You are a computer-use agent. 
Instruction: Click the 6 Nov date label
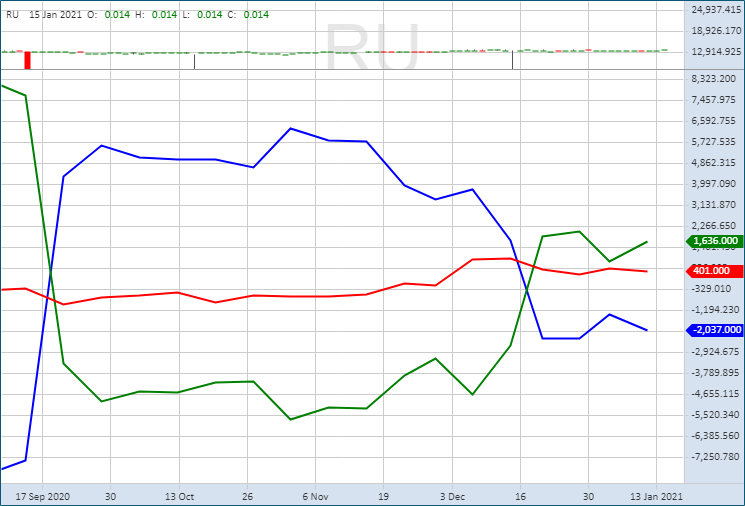315,496
